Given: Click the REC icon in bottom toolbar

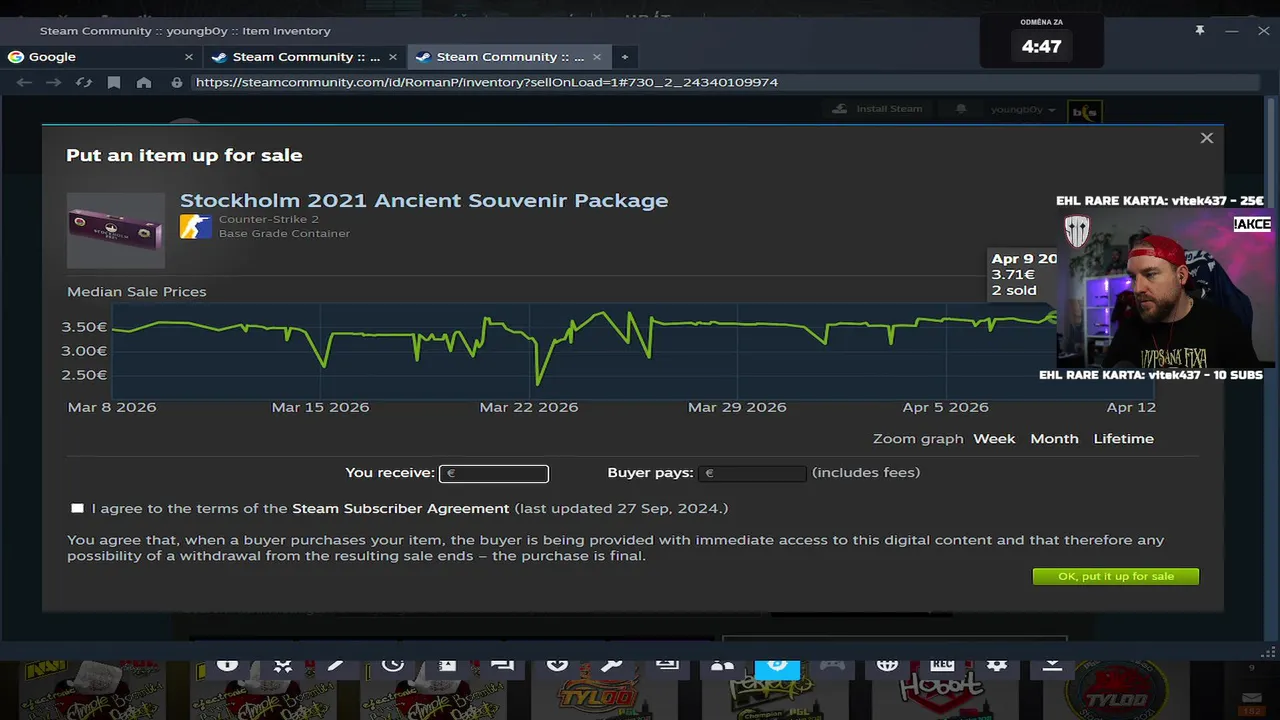Looking at the screenshot, I should pos(942,664).
